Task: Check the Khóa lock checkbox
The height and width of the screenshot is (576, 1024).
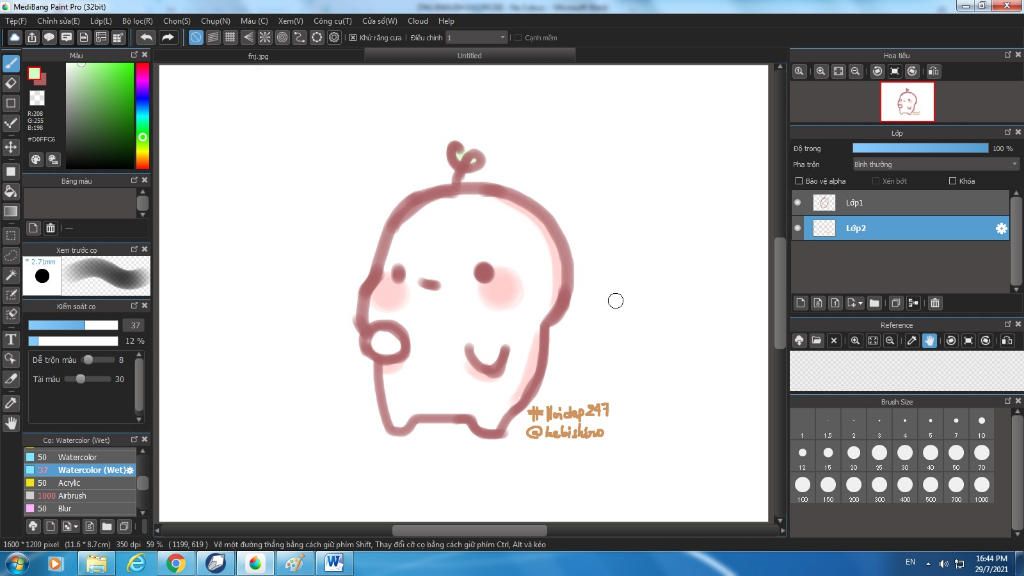Action: click(x=952, y=181)
